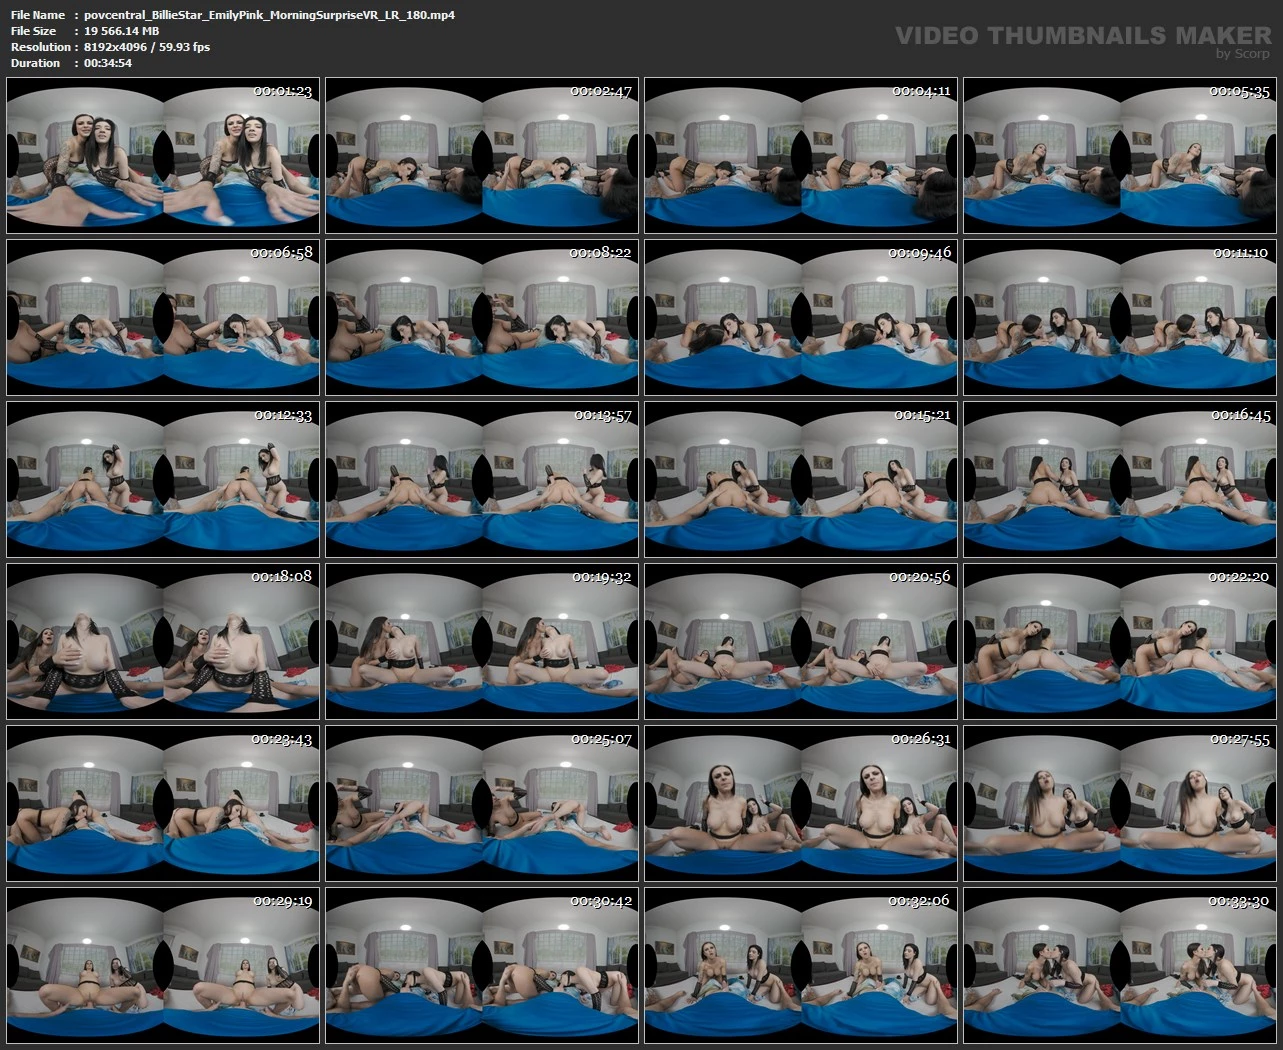Click the thumbnail at 00:29:19
The image size is (1283, 1050).
click(x=163, y=965)
